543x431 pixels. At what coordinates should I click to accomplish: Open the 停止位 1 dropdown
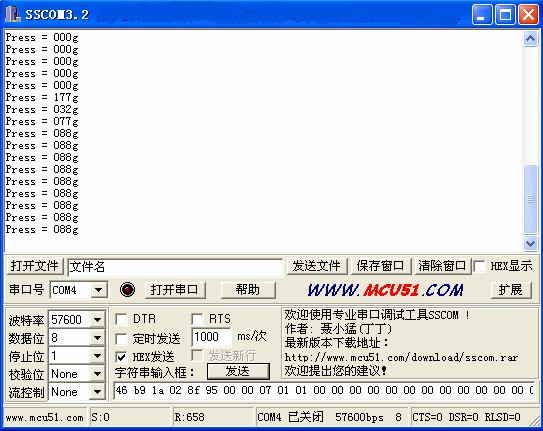pos(97,356)
